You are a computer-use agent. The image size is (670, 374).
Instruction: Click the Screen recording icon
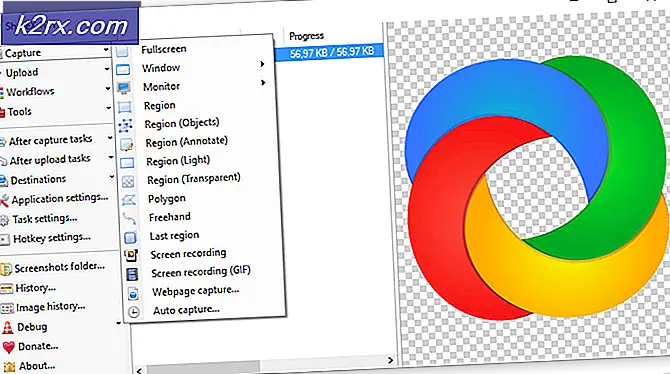coord(131,255)
